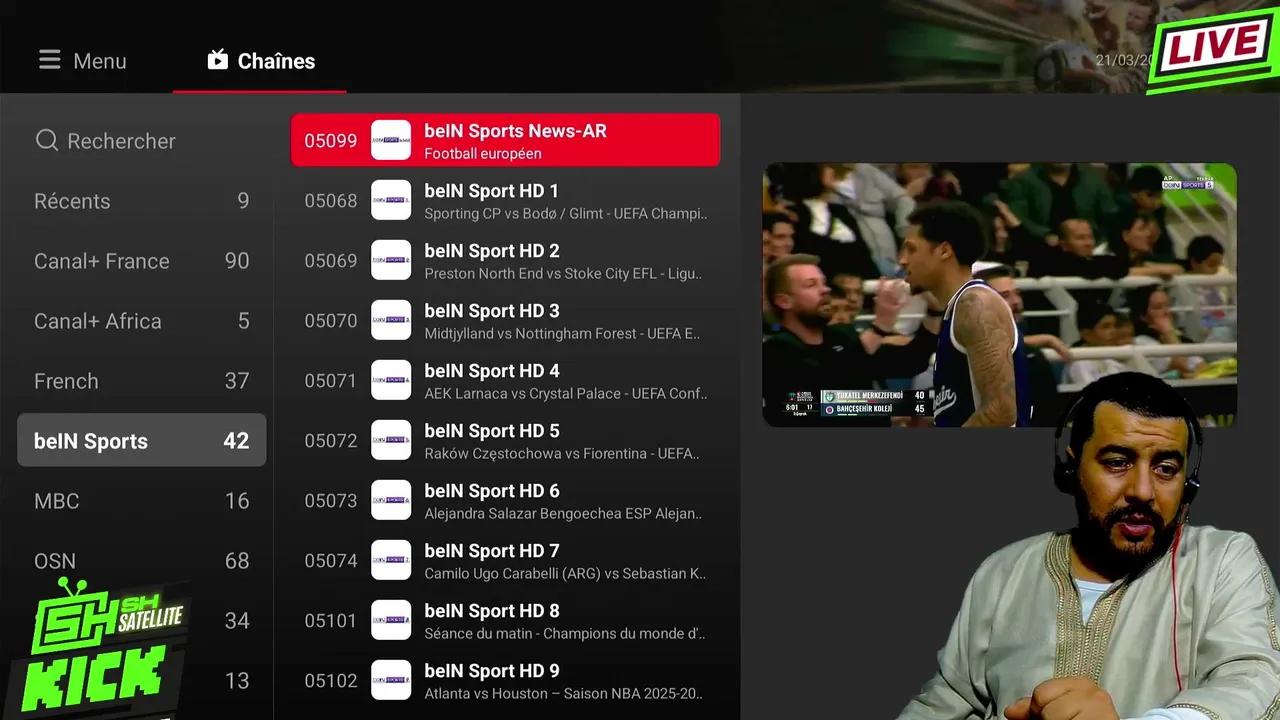Screen dimensions: 1280x720
Task: Click beIN Sports News-AR channel logo
Action: pos(391,140)
